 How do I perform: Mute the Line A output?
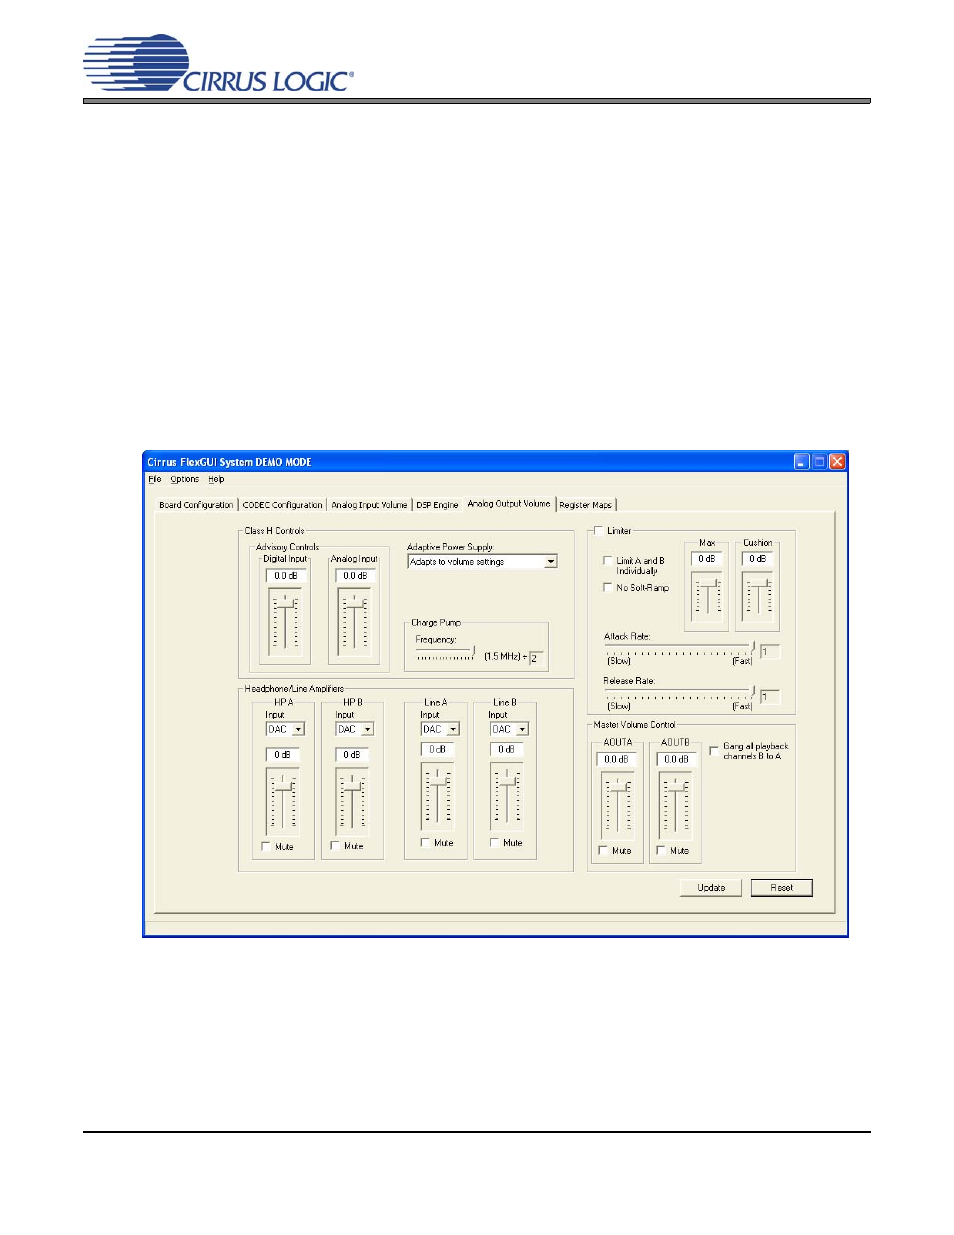(x=425, y=843)
